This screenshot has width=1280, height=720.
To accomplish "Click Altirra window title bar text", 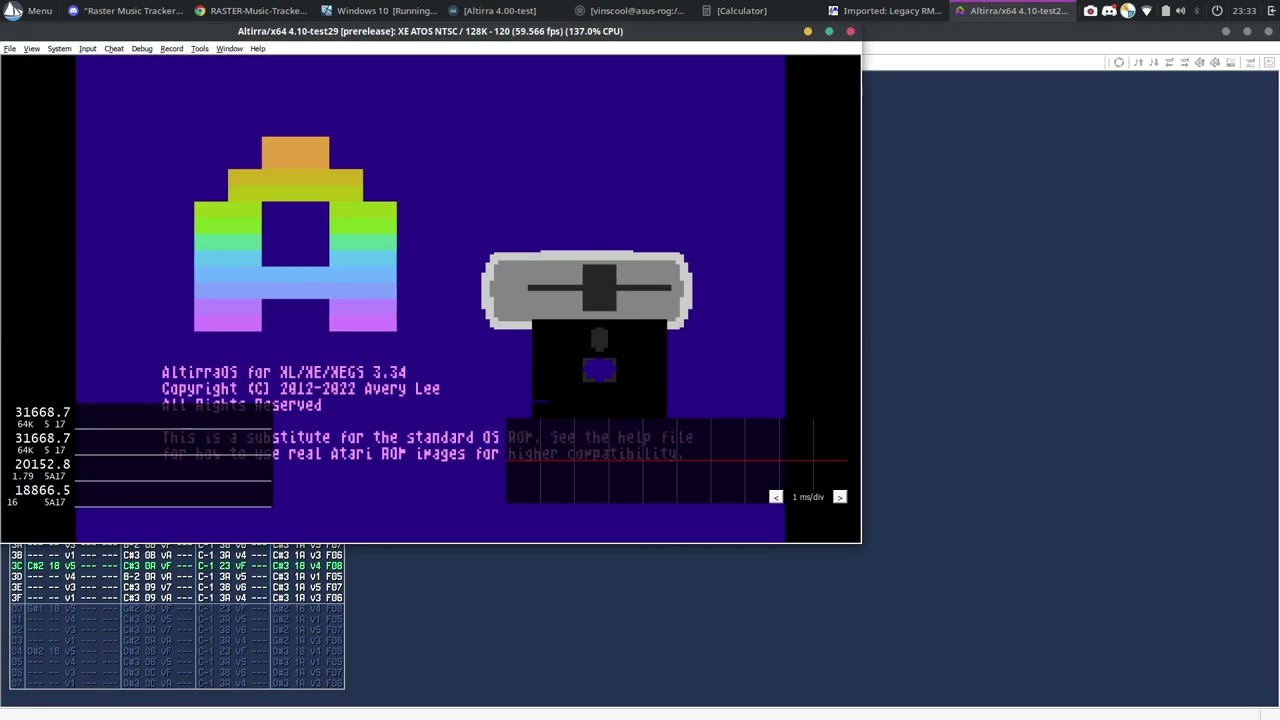I will [430, 31].
